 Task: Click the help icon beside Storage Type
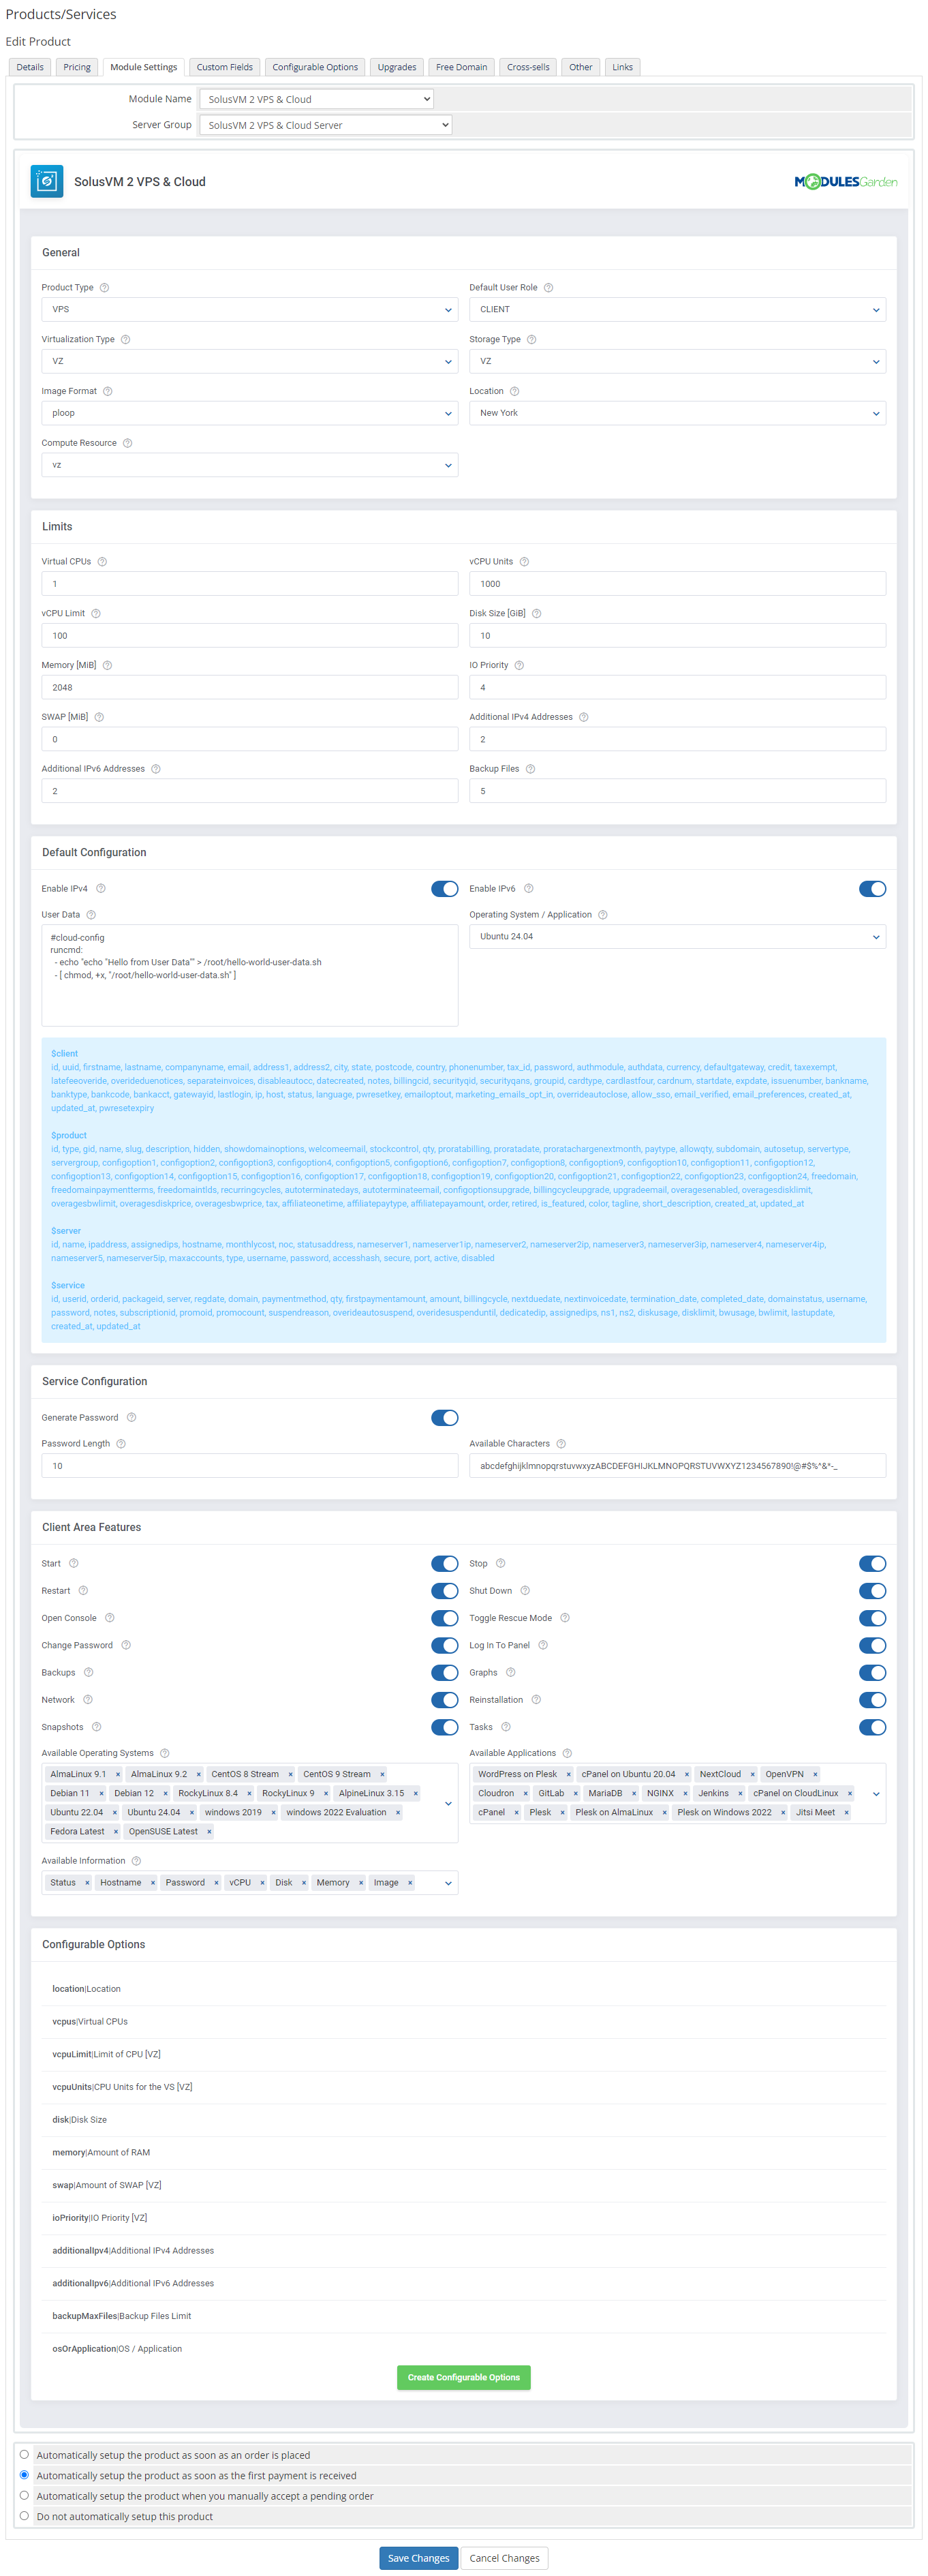click(531, 340)
